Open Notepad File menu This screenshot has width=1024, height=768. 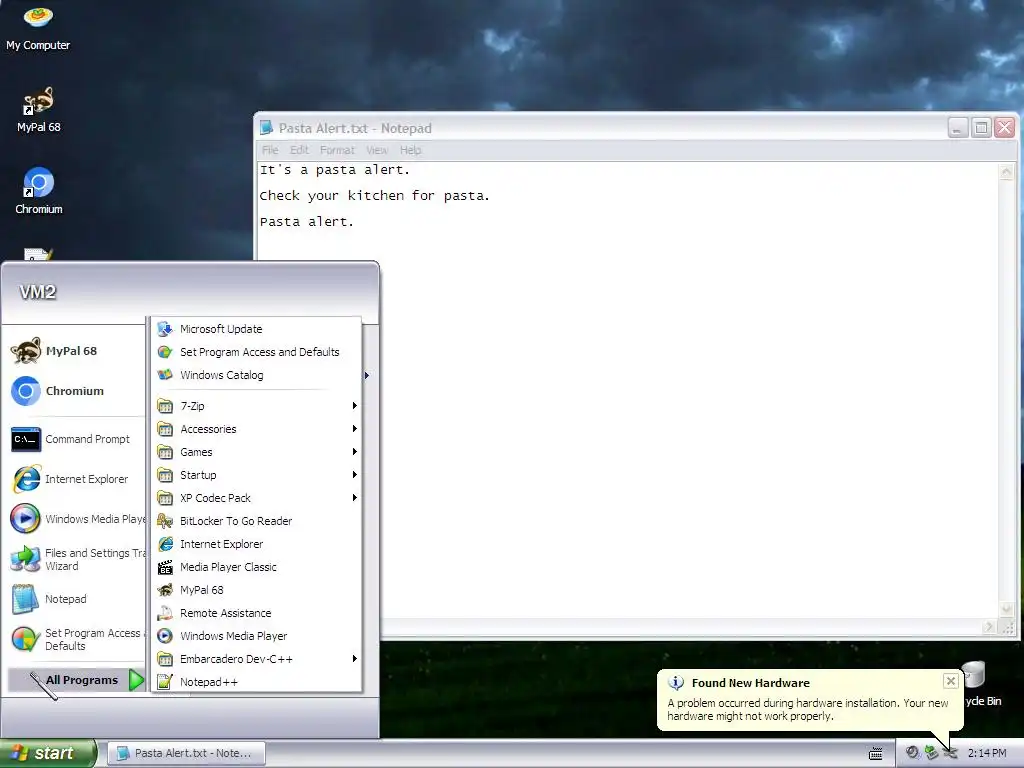click(x=270, y=150)
